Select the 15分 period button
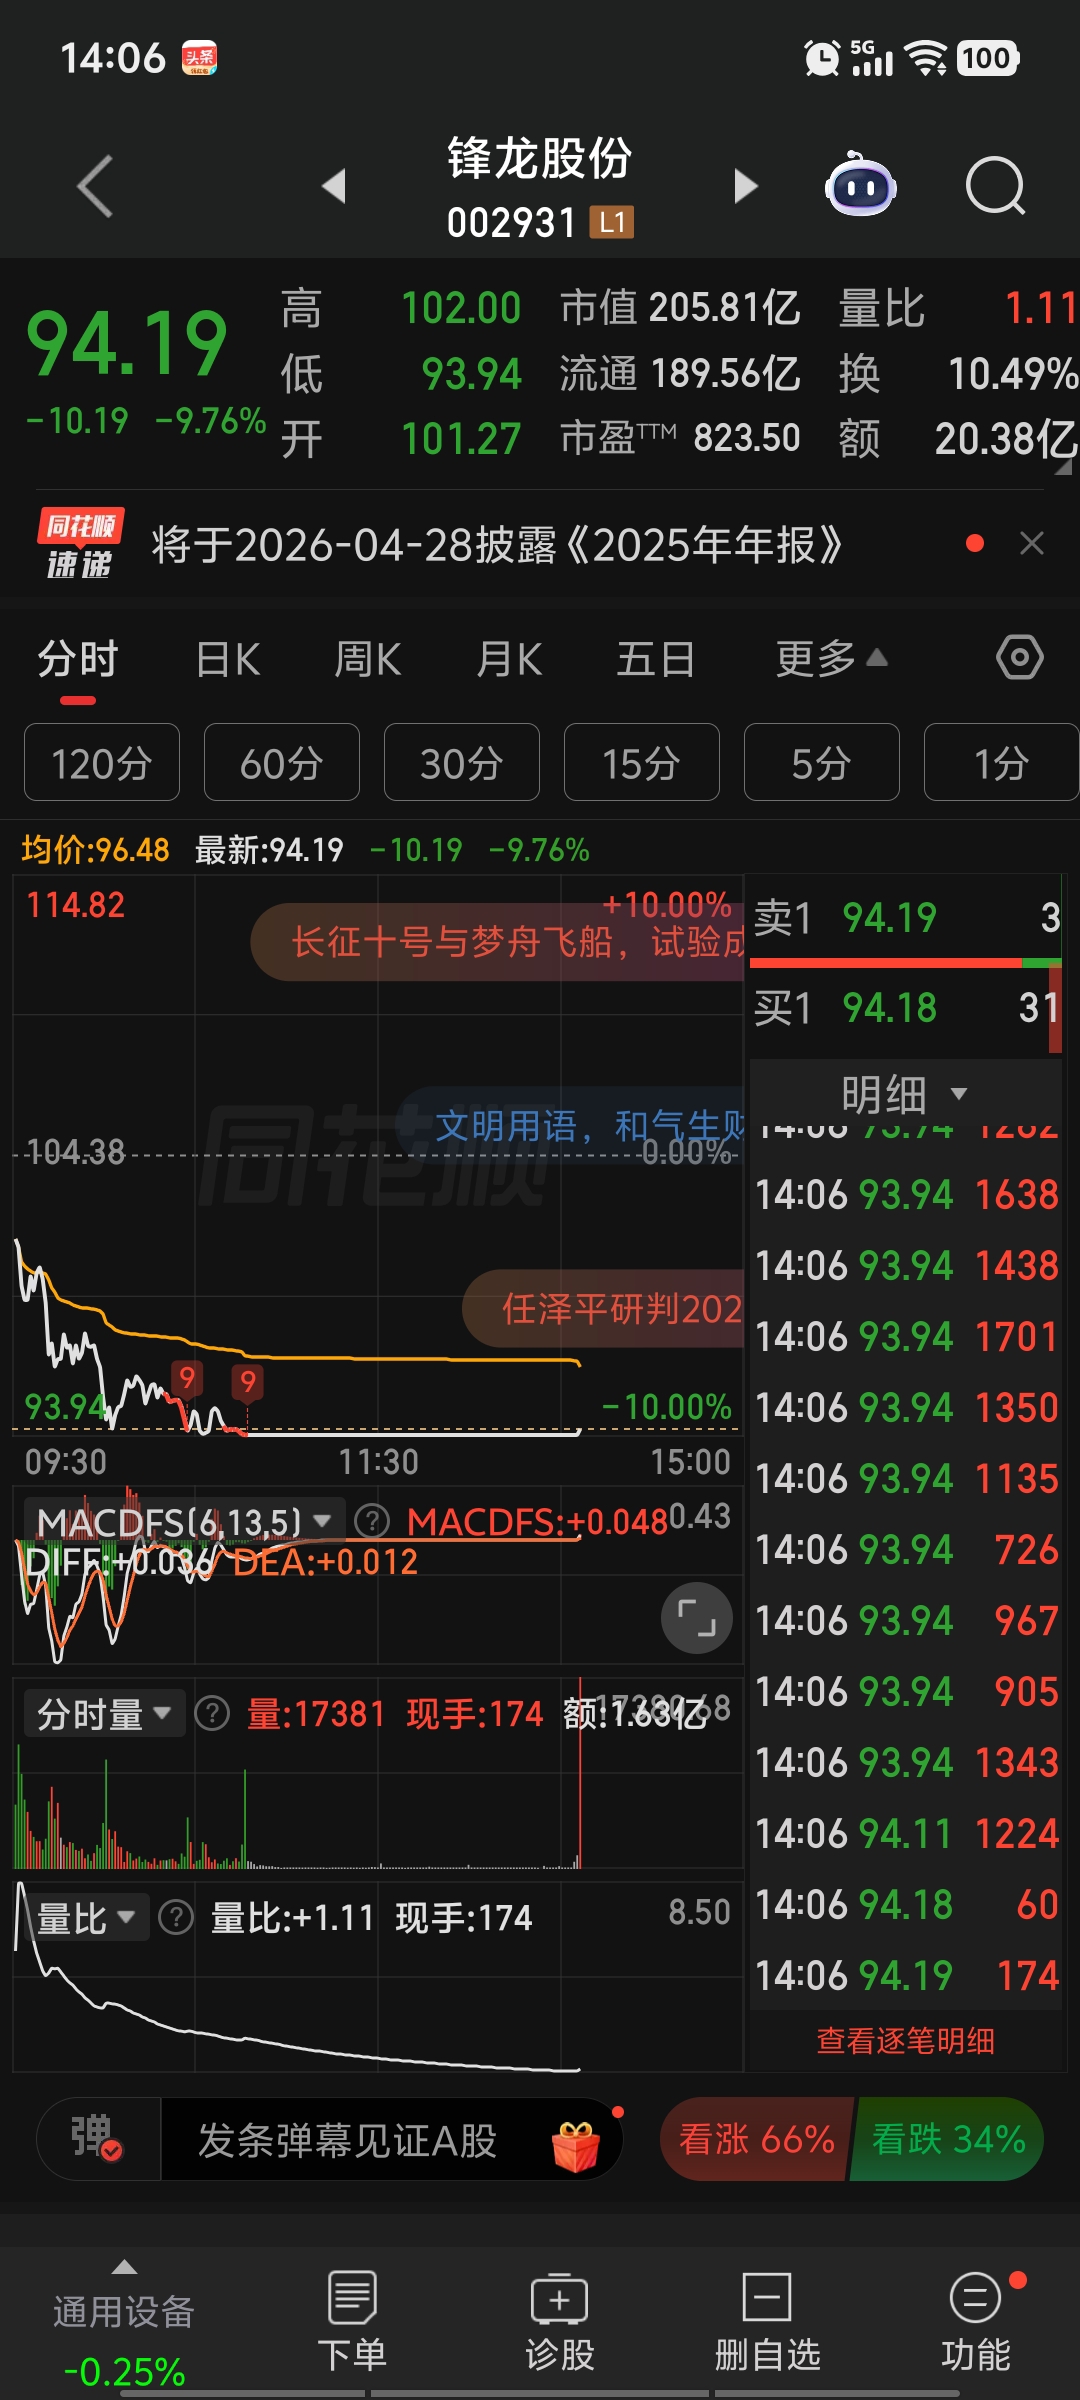The width and height of the screenshot is (1080, 2400). 642,762
